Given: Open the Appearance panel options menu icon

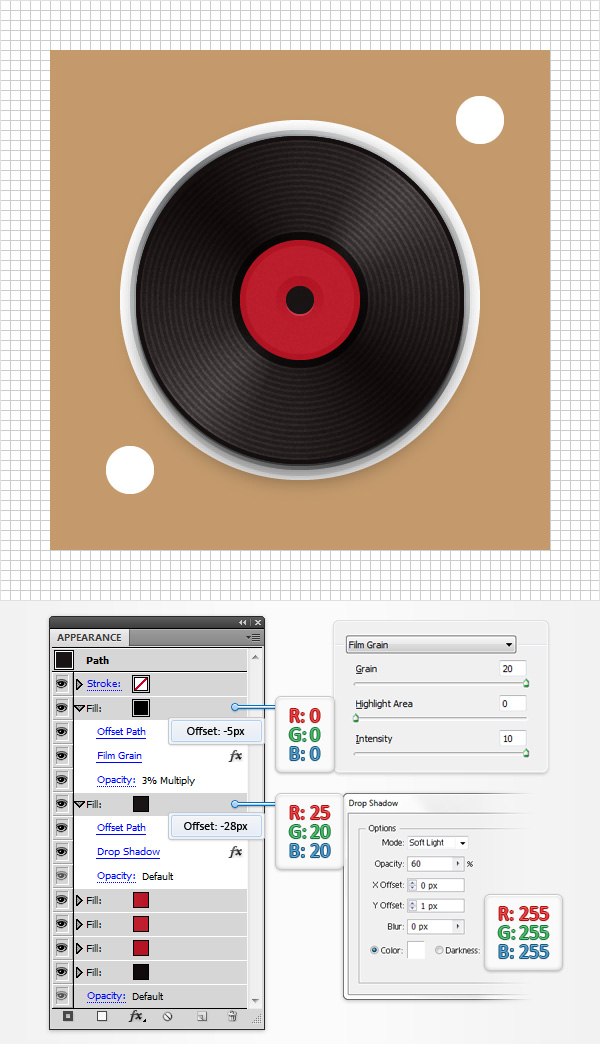Looking at the screenshot, I should (253, 637).
